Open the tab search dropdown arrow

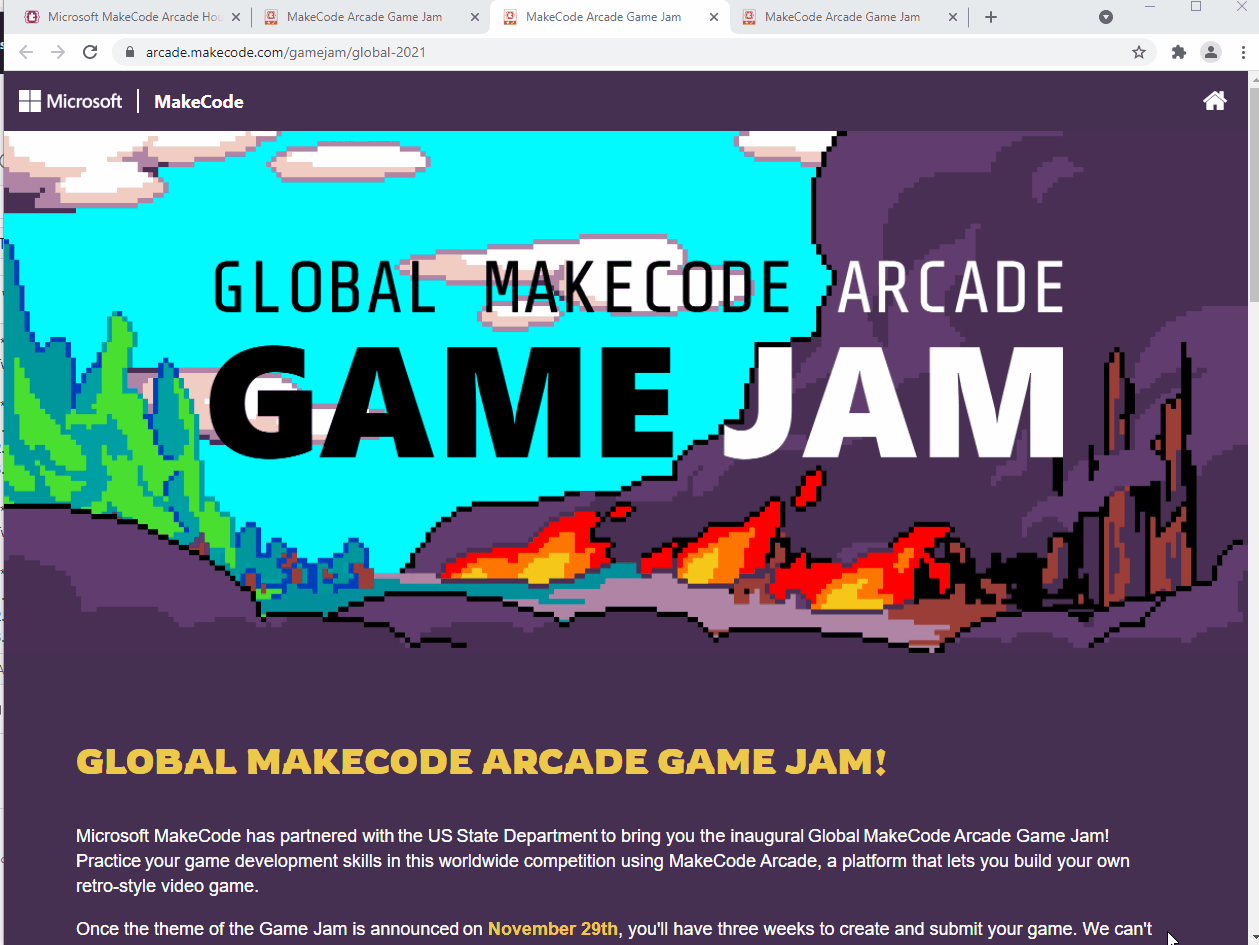click(x=1106, y=17)
